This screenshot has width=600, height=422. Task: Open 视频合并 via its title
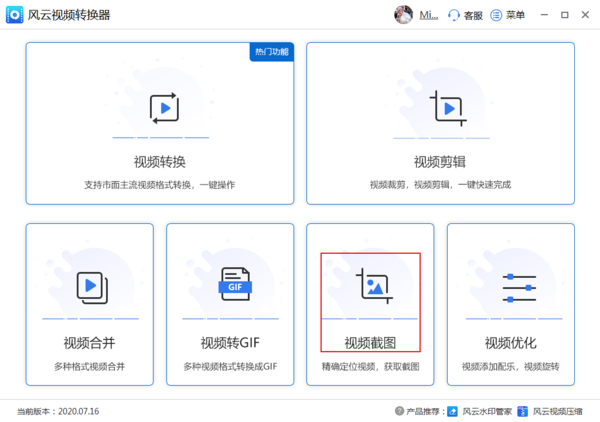pyautogui.click(x=90, y=343)
